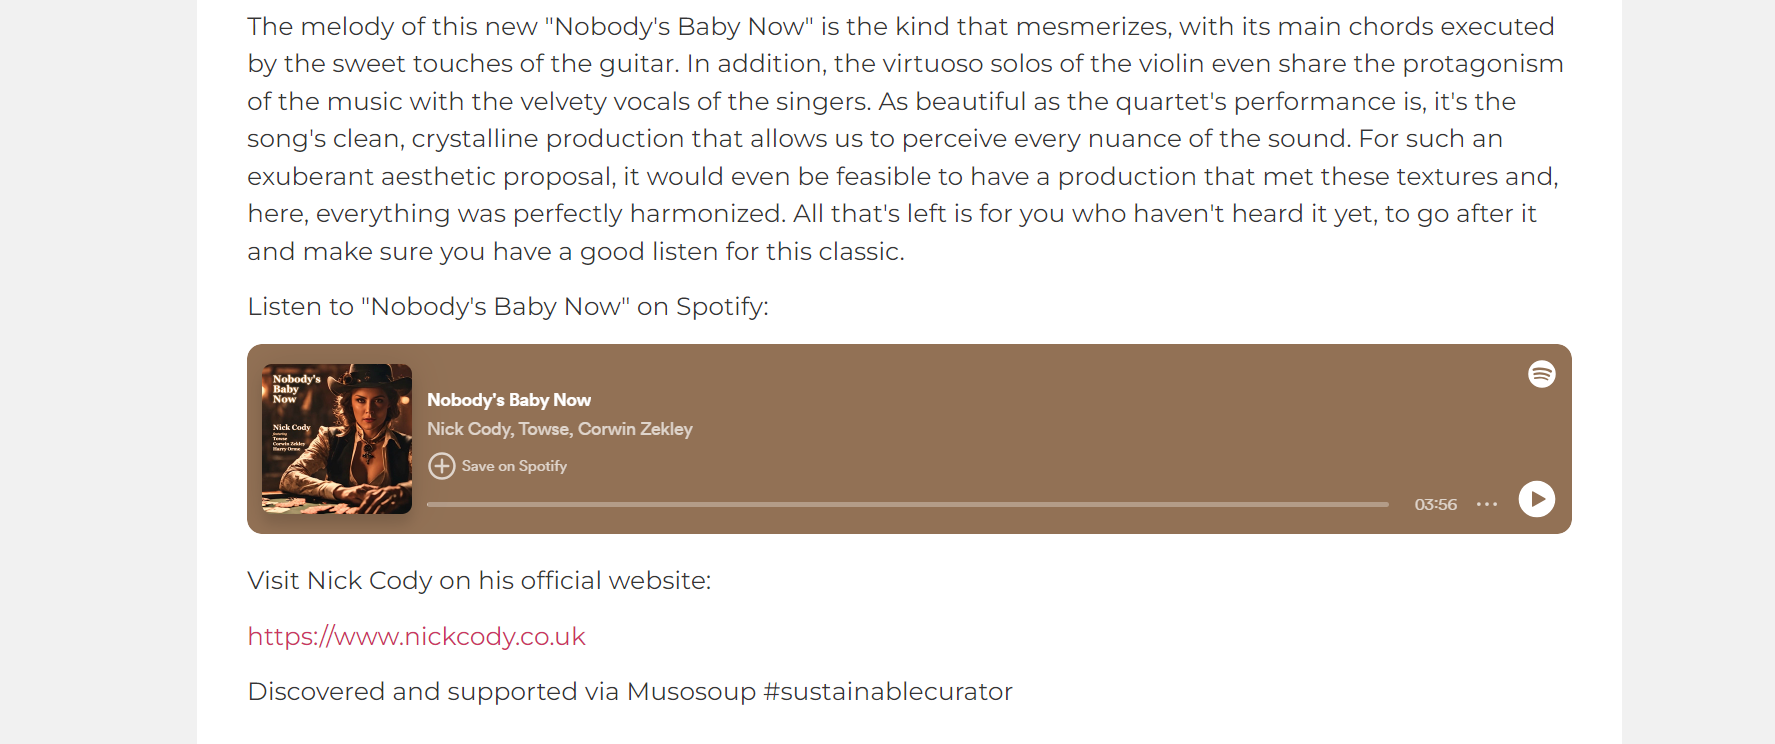The width and height of the screenshot is (1775, 744).
Task: Click the Spotify logo icon
Action: [x=1541, y=374]
